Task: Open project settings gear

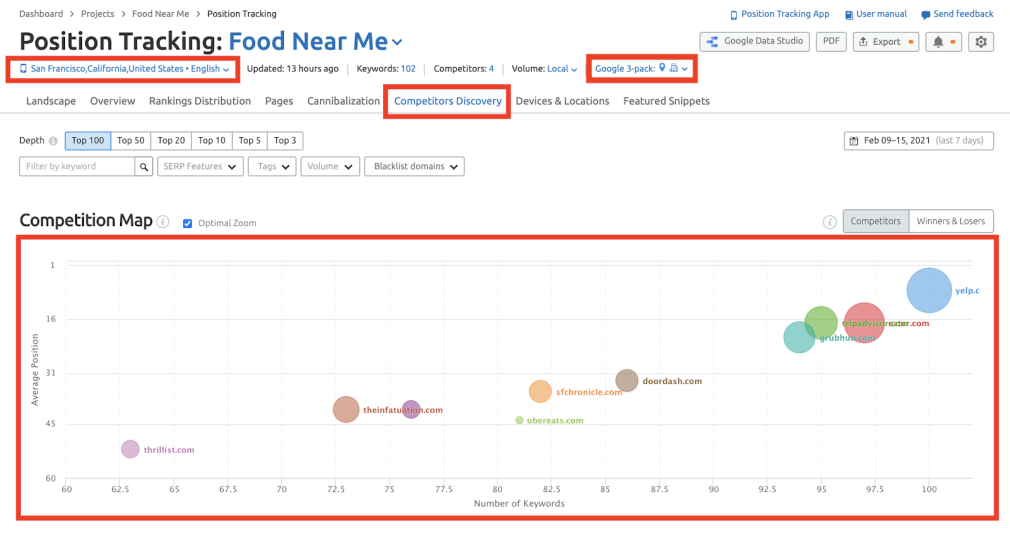Action: pos(980,42)
